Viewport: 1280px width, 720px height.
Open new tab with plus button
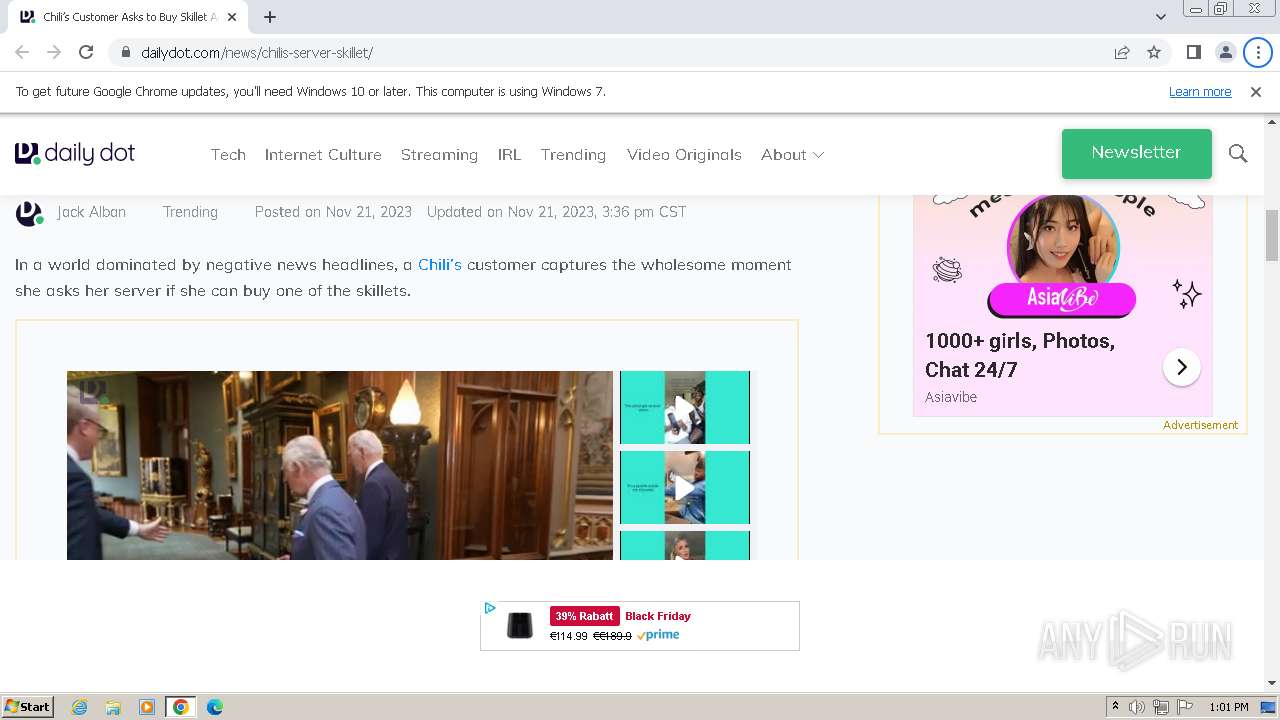(270, 17)
